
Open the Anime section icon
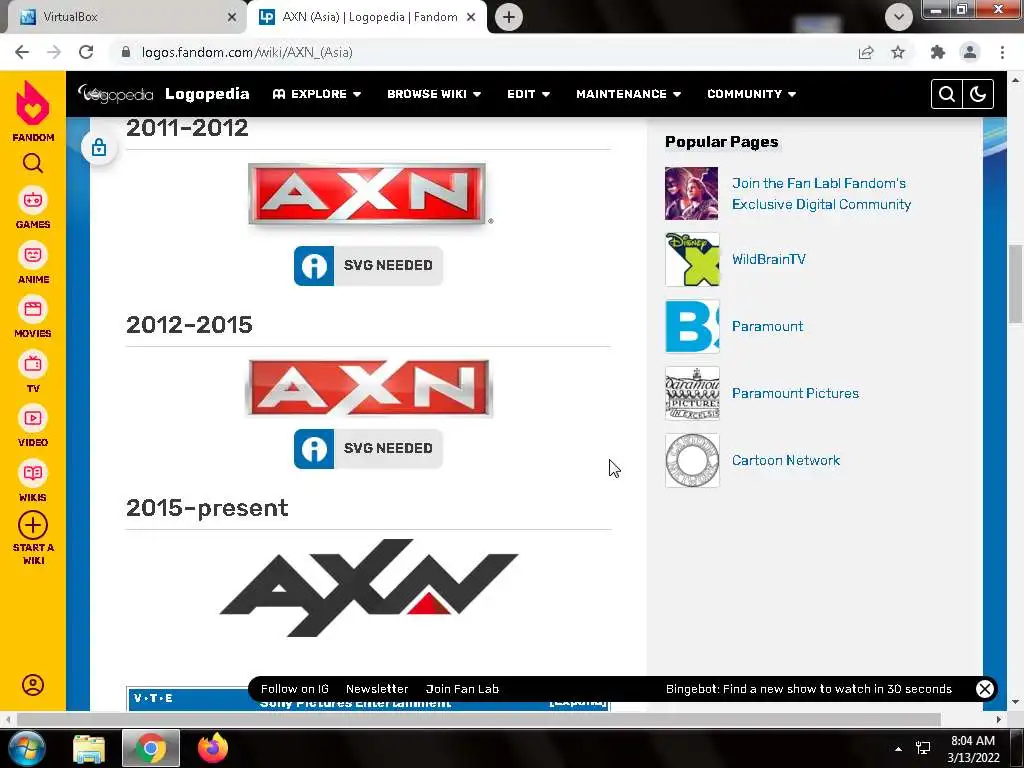pos(33,255)
